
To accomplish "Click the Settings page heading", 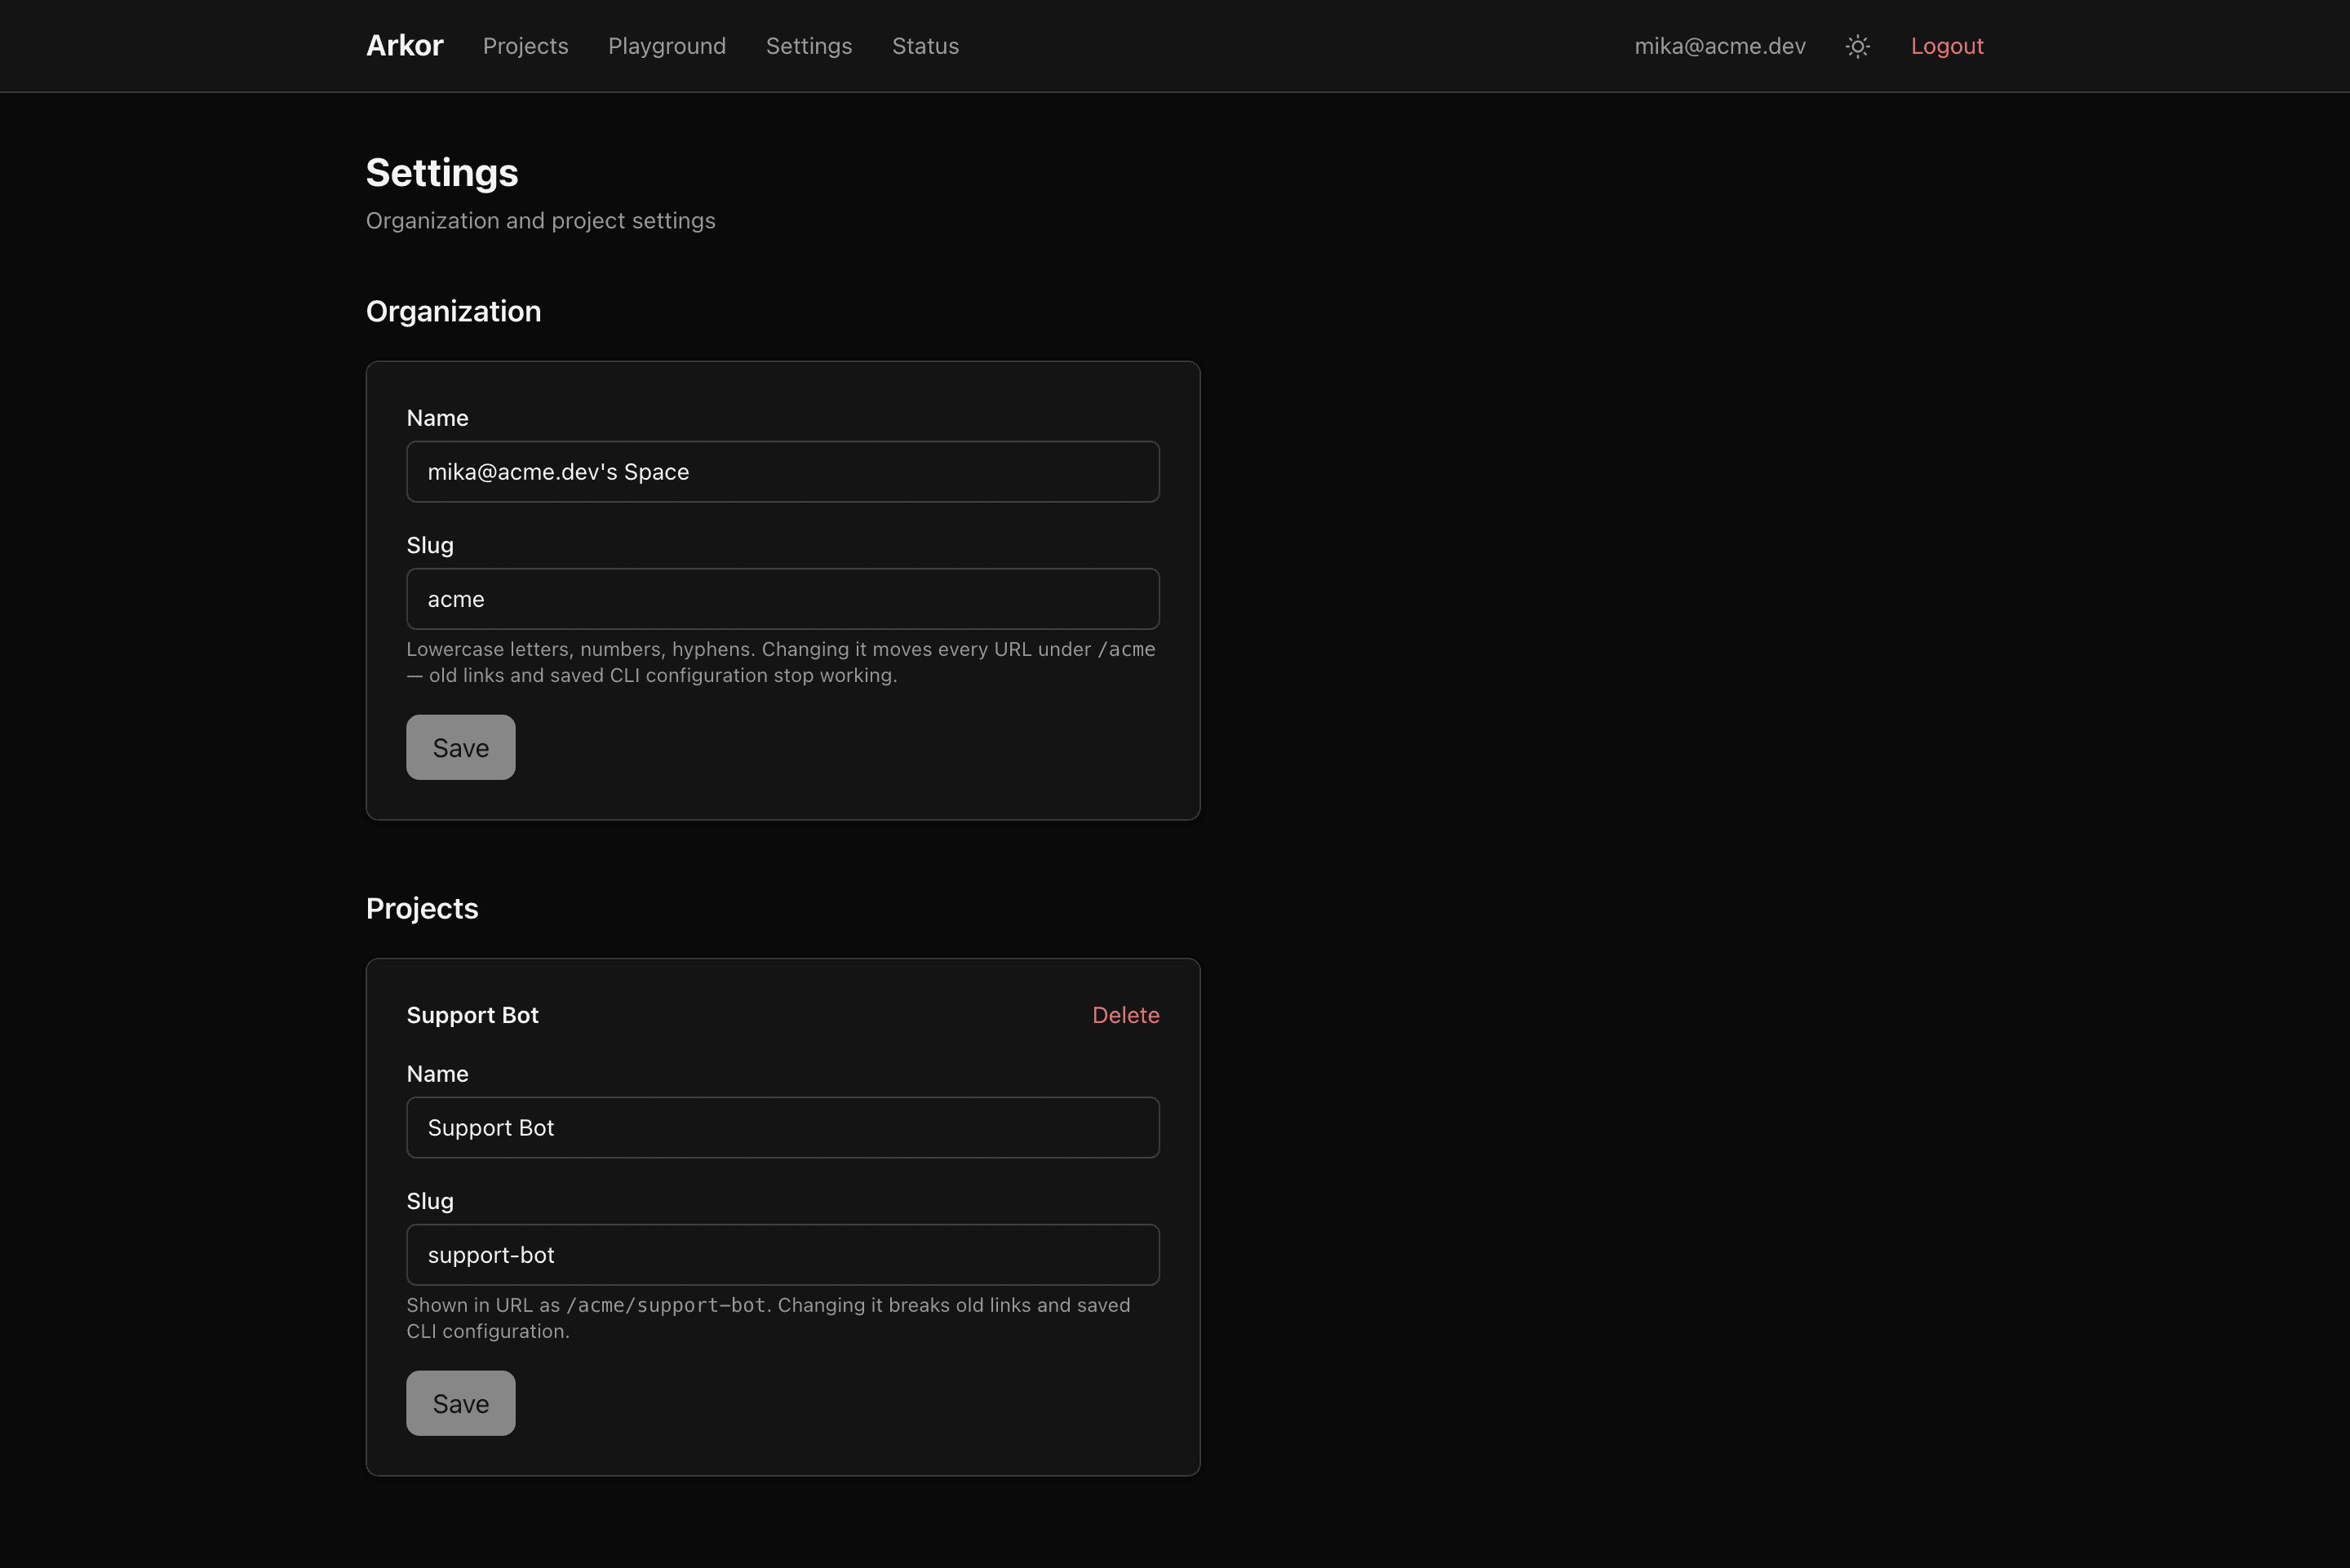I will [441, 173].
